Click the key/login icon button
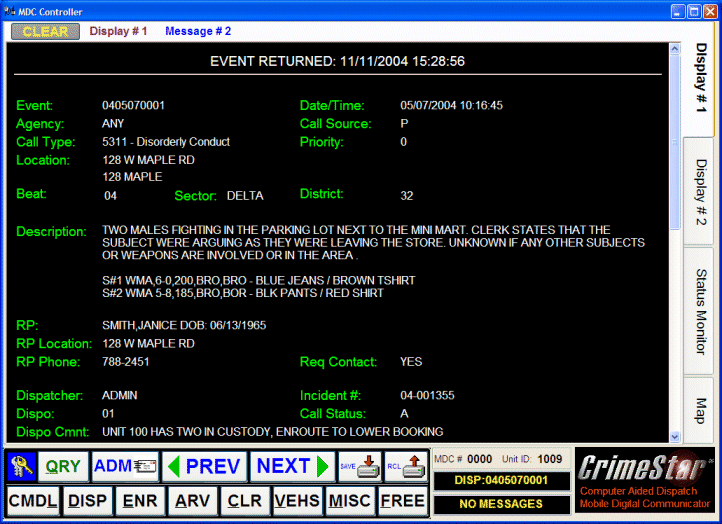Viewport: 722px width, 524px height. click(21, 467)
